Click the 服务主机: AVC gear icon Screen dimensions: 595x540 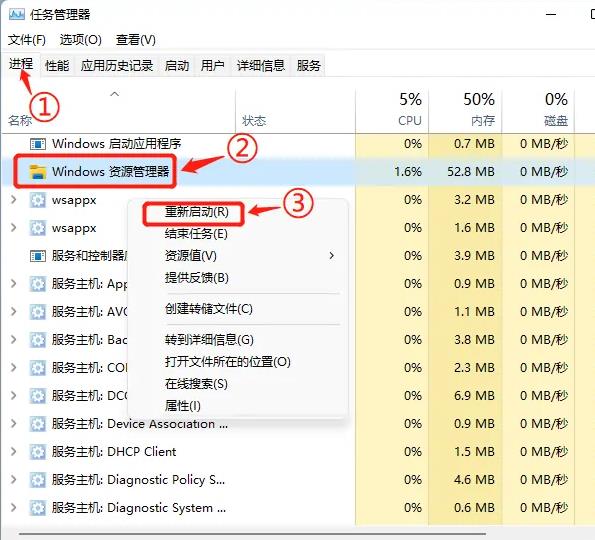point(38,312)
